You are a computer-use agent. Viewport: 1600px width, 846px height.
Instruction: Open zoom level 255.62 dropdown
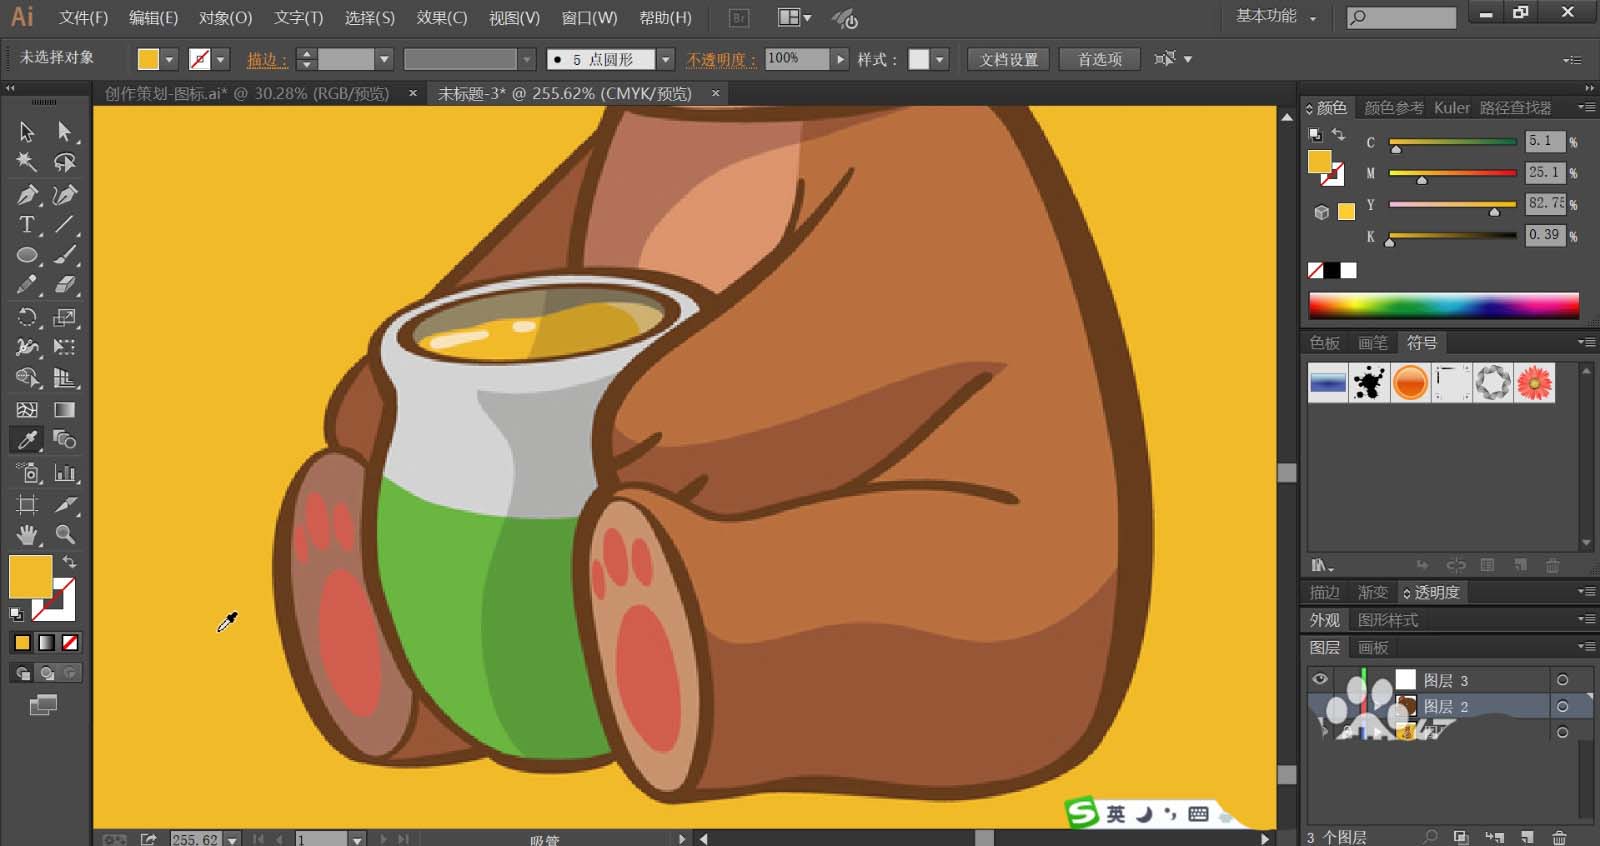[x=232, y=839]
